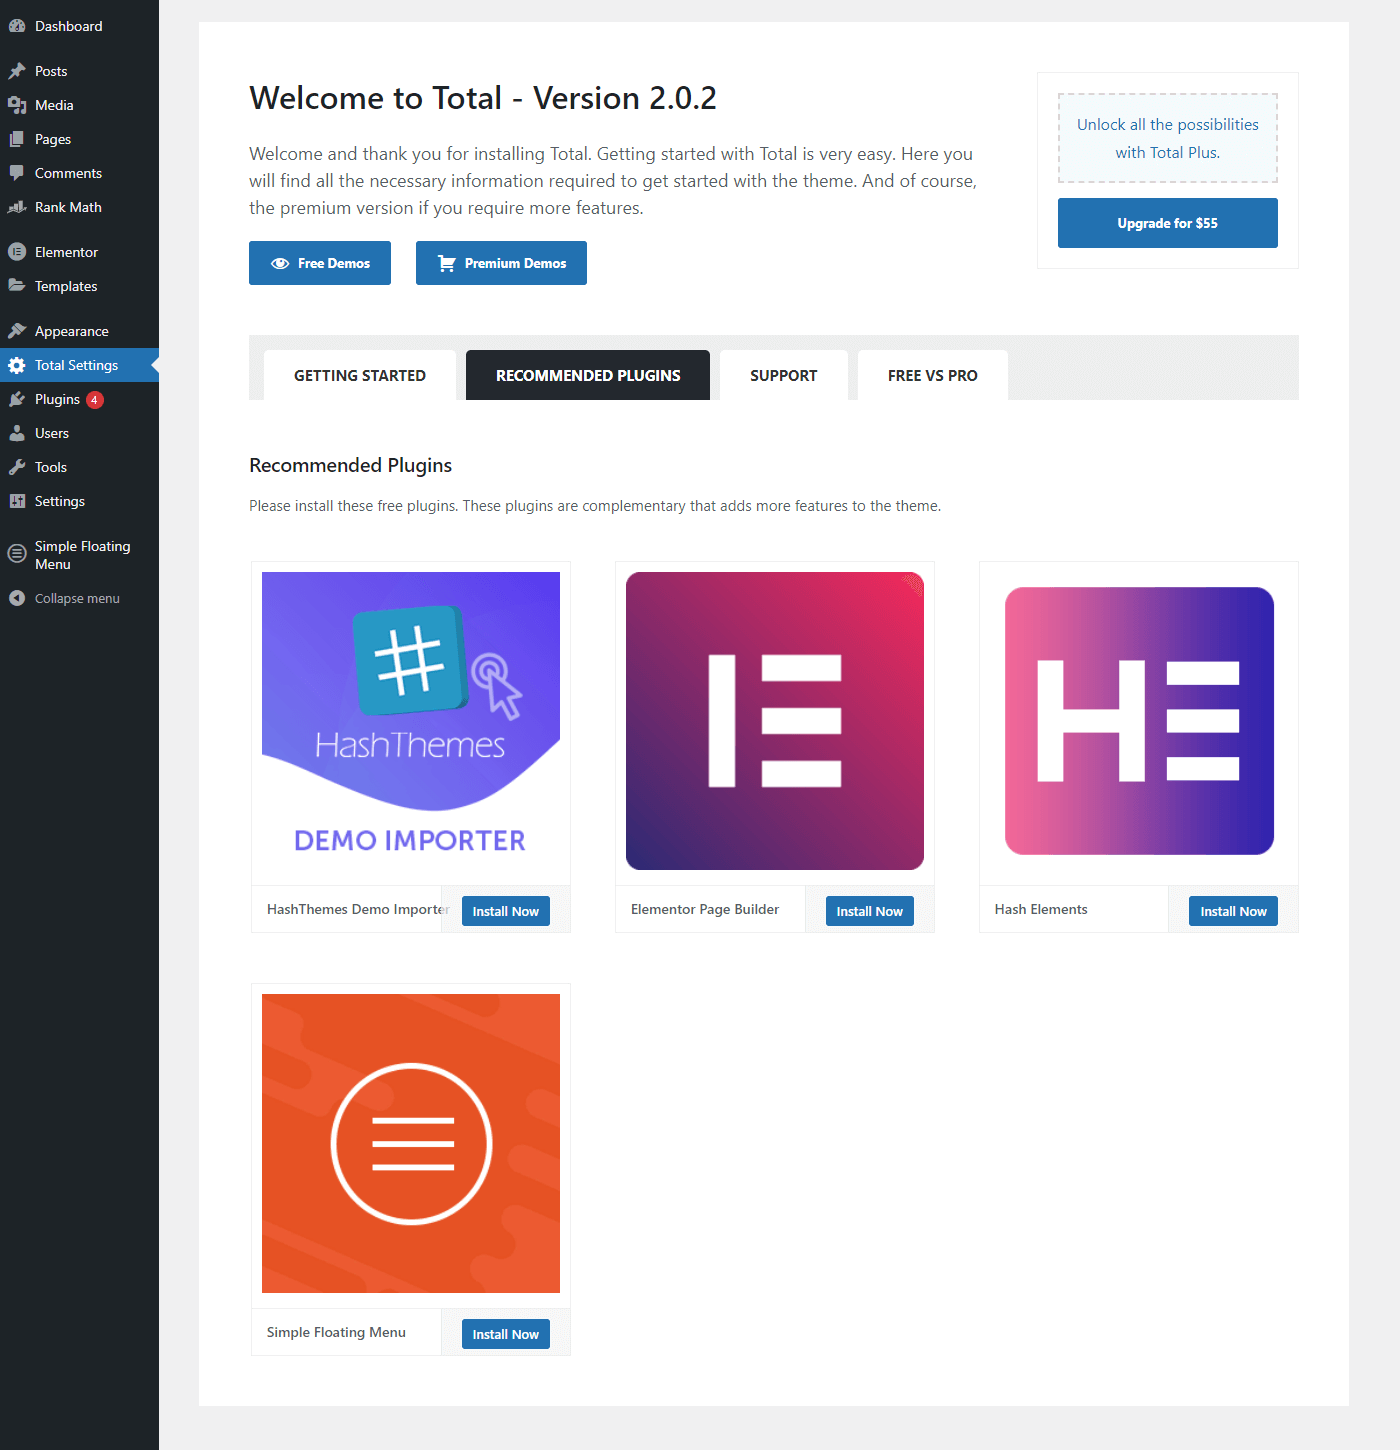This screenshot has width=1400, height=1450.
Task: Click the Dashboard gauge icon in sidebar
Action: (x=17, y=26)
